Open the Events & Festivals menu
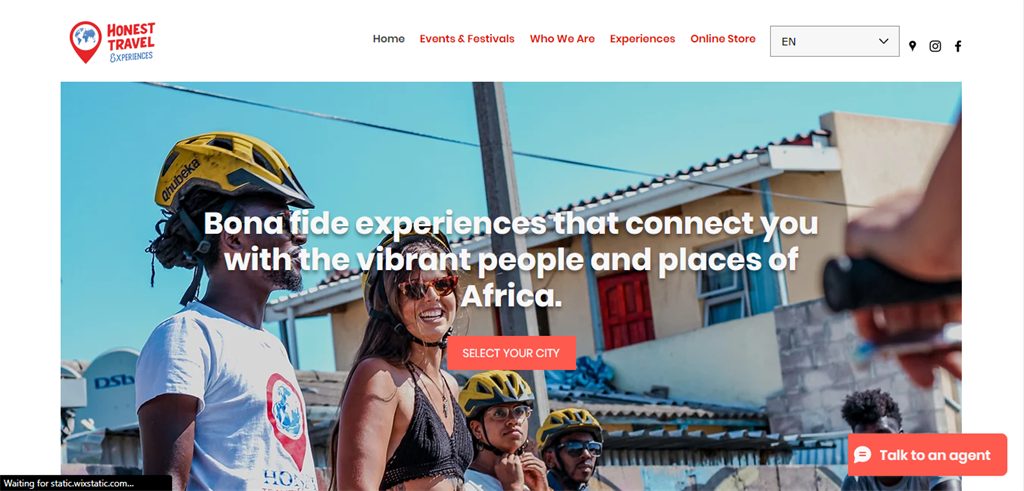Image resolution: width=1024 pixels, height=491 pixels. tap(467, 39)
